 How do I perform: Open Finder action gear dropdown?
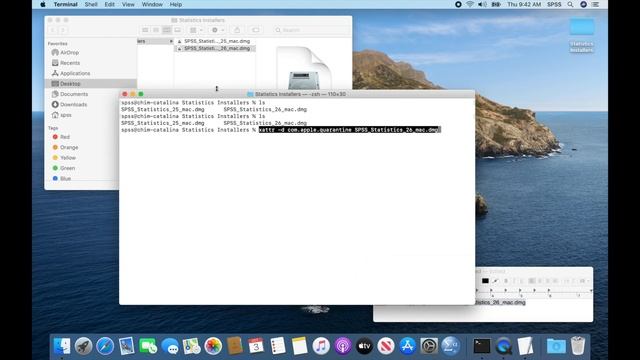pos(217,30)
